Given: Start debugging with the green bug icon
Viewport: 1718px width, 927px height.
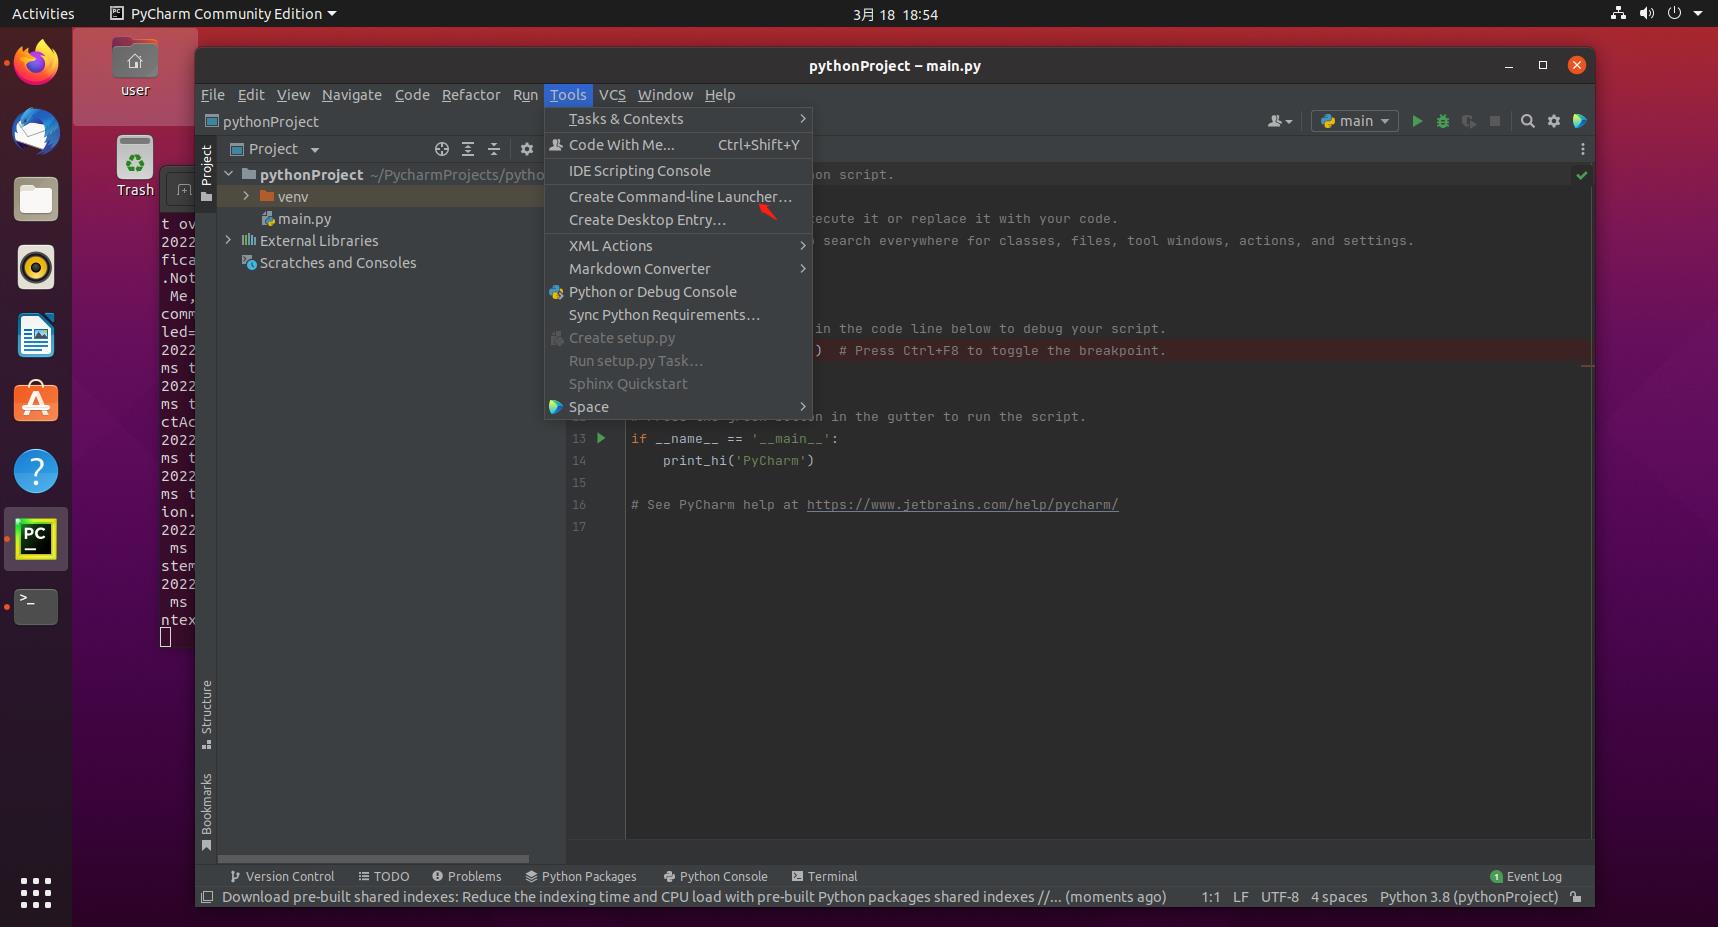Looking at the screenshot, I should 1443,121.
